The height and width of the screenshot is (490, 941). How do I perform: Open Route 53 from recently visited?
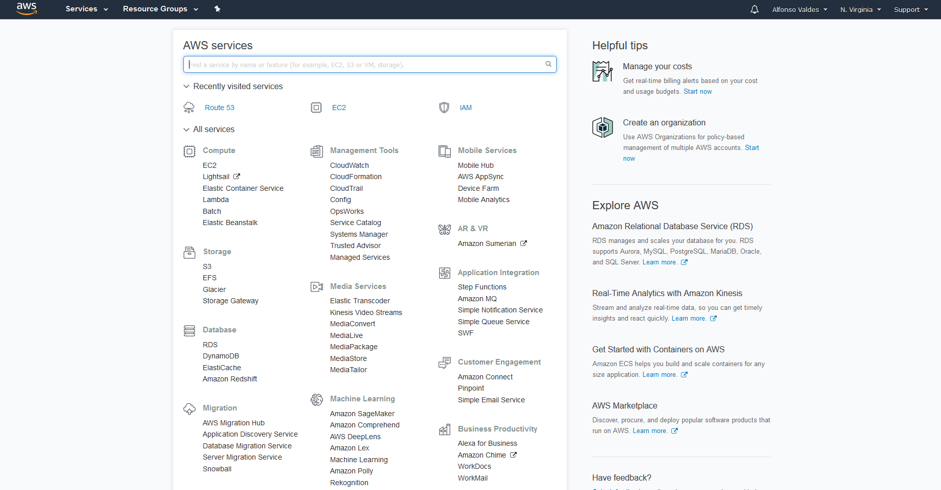(219, 108)
